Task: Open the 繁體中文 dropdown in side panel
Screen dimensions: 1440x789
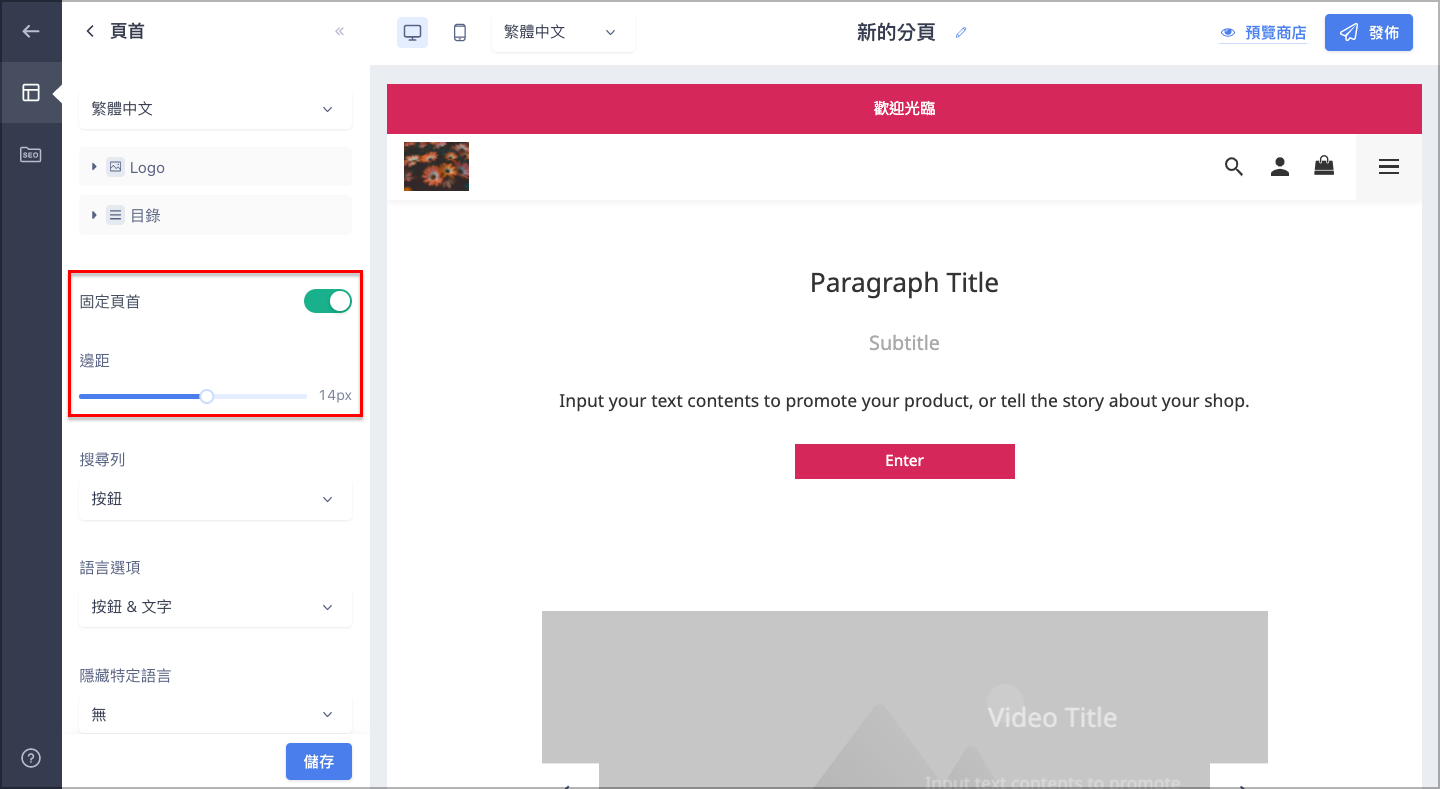Action: coord(215,109)
